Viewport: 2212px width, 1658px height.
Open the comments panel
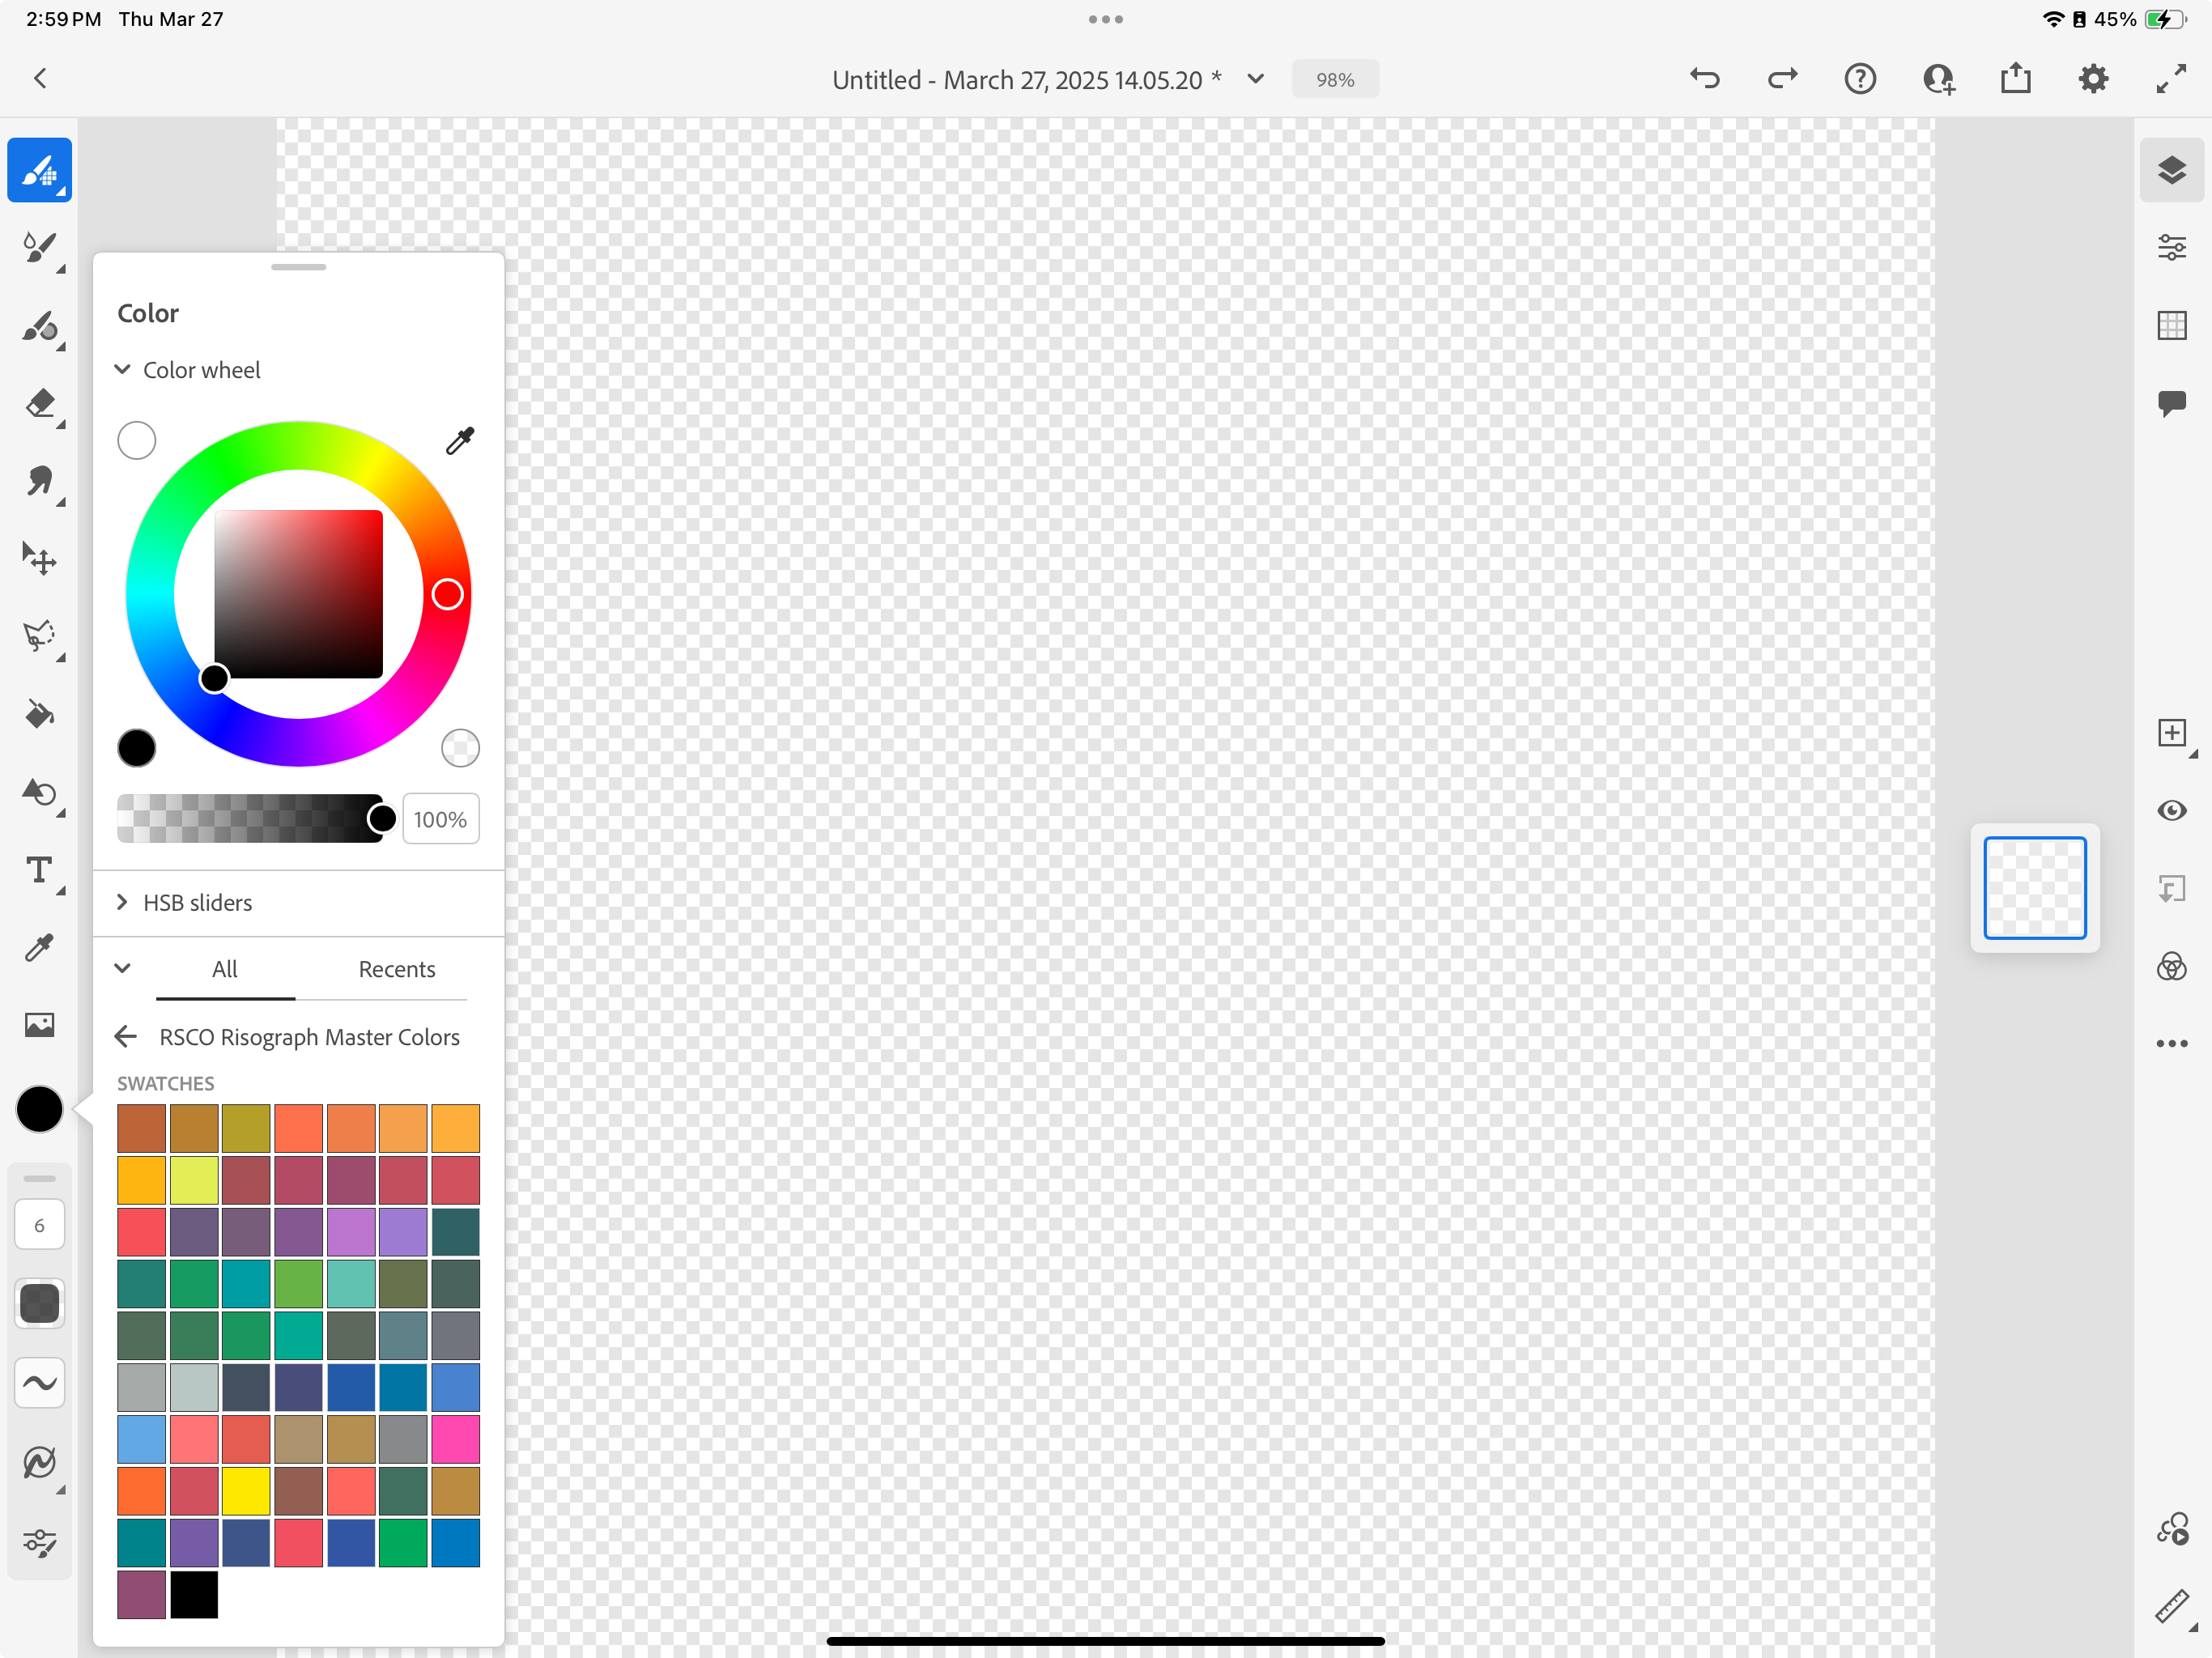coord(2172,403)
